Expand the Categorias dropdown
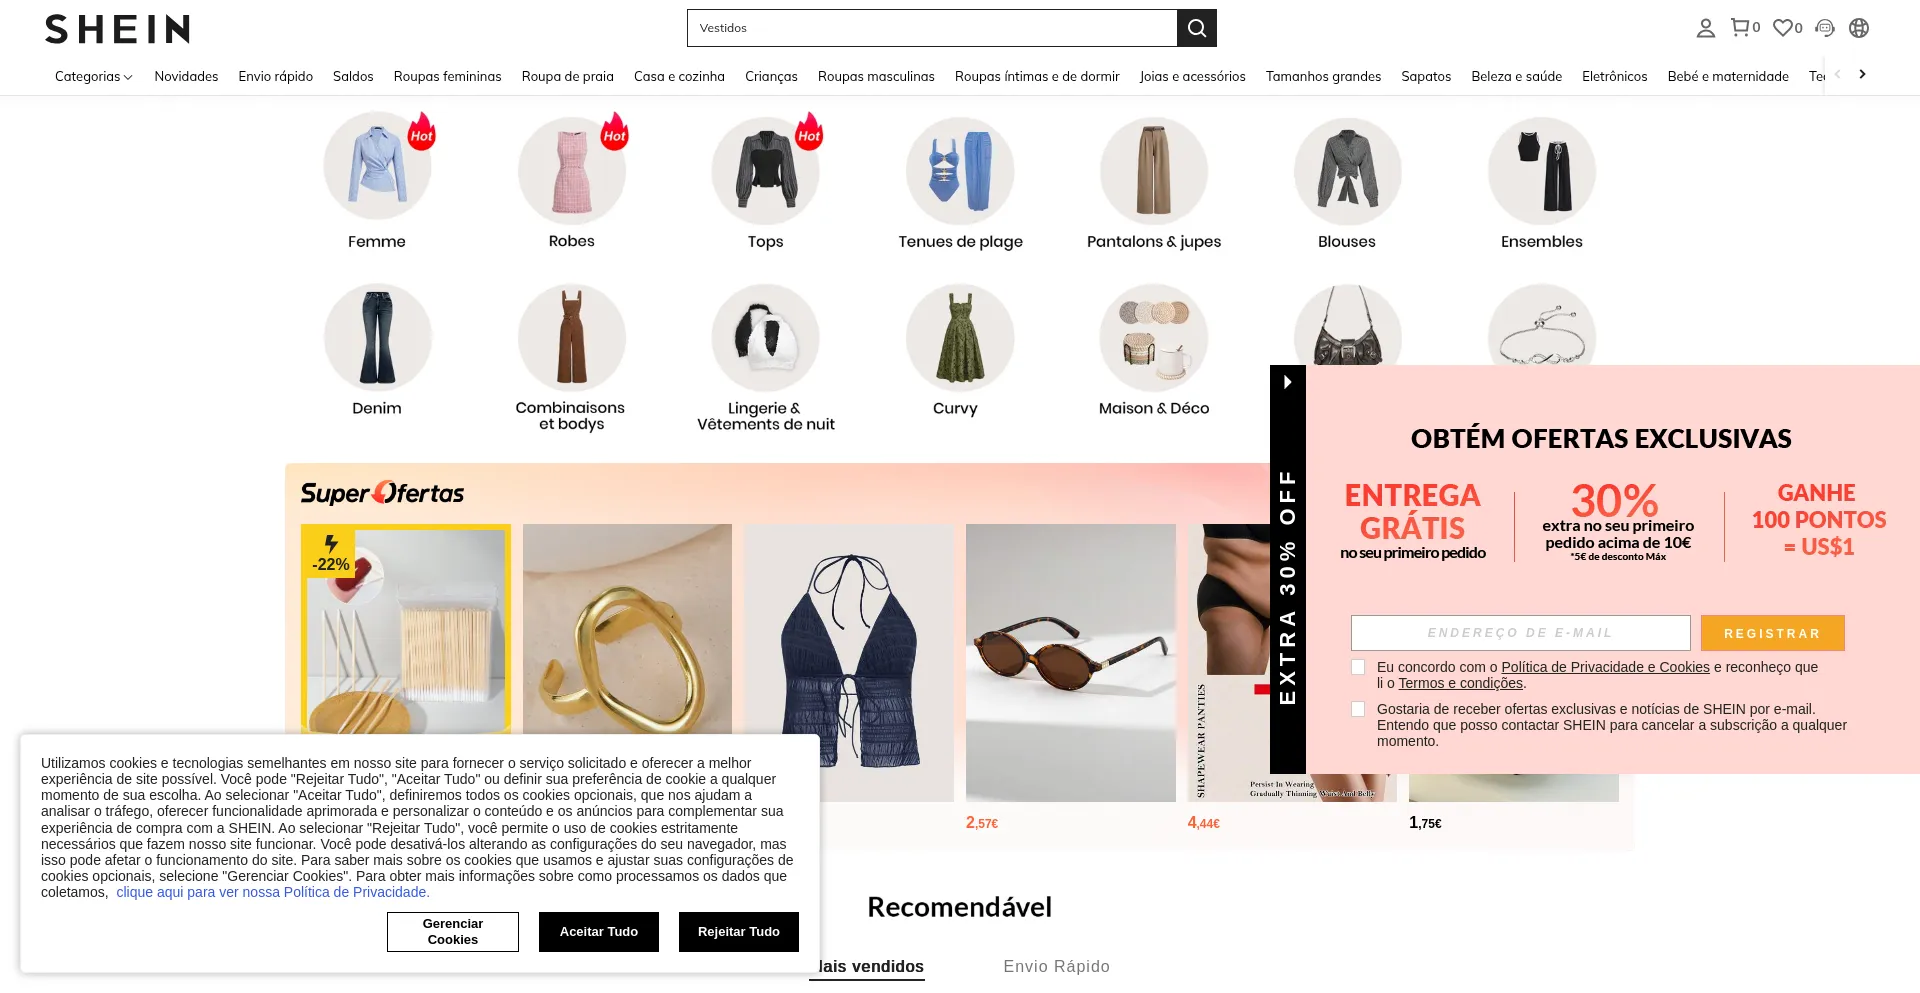The height and width of the screenshot is (993, 1920). click(94, 76)
